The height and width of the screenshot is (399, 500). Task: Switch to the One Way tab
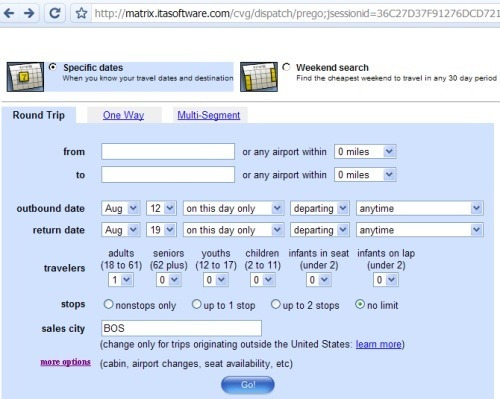pos(123,115)
